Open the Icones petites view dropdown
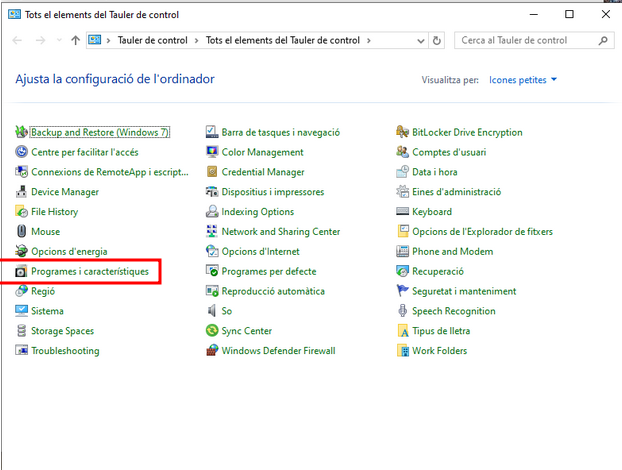This screenshot has width=622, height=470. click(x=523, y=80)
